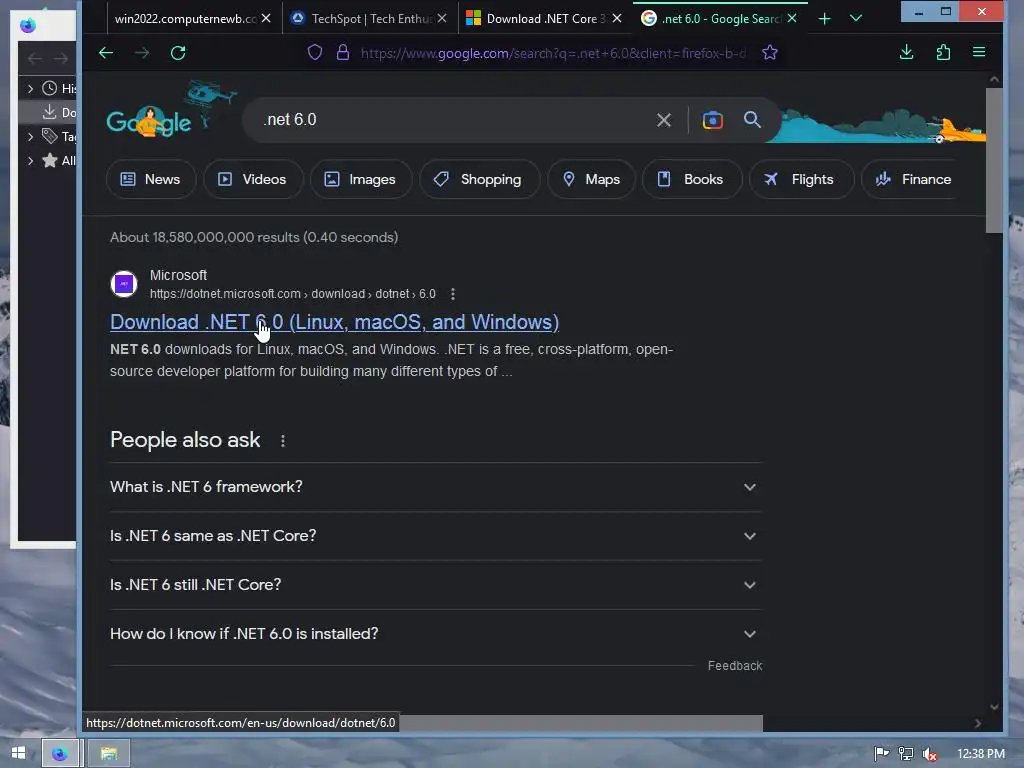This screenshot has width=1024, height=768.
Task: Close the win2022.computernewb tab
Action: point(266,19)
